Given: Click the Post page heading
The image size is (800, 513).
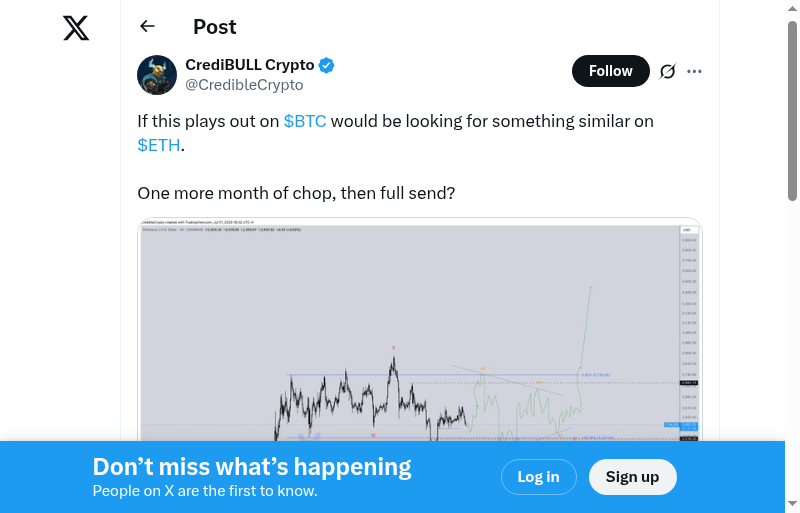Looking at the screenshot, I should 215,27.
